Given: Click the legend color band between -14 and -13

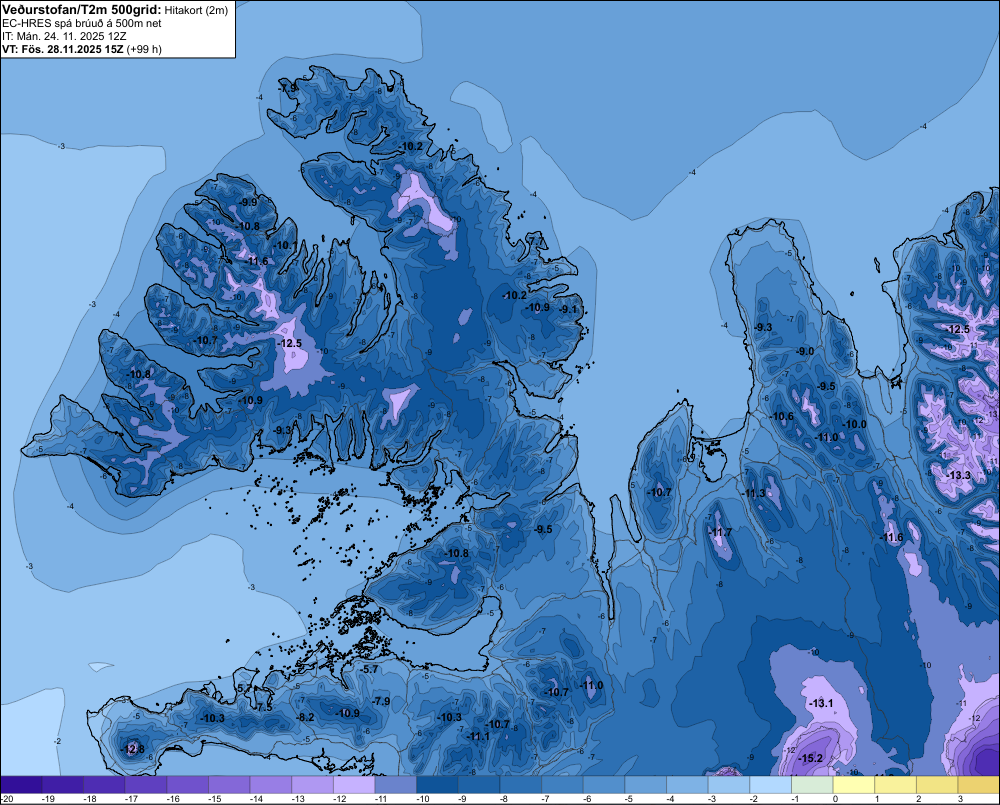Looking at the screenshot, I should click(x=271, y=785).
